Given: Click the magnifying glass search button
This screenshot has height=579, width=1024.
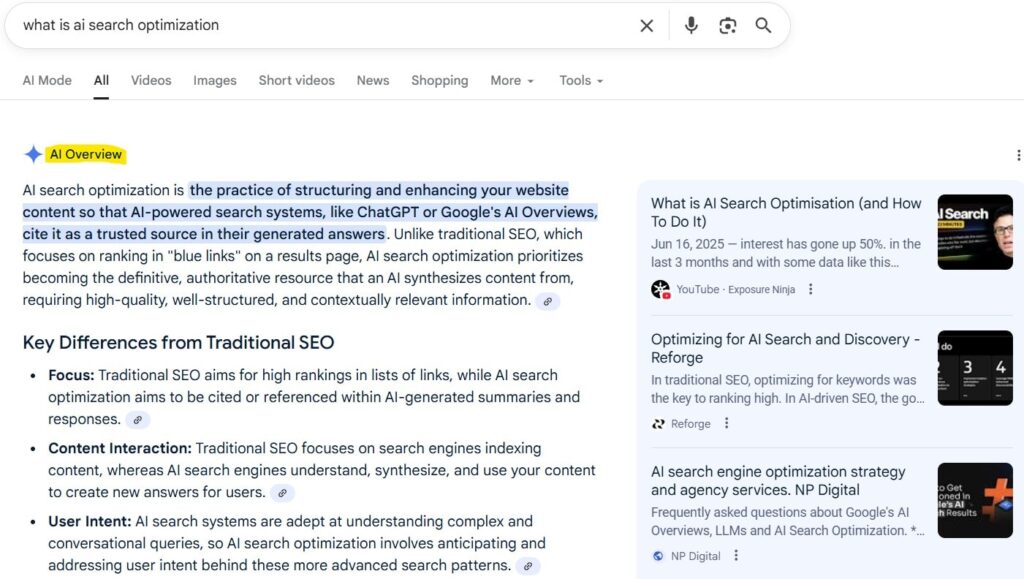Looking at the screenshot, I should click(x=763, y=26).
